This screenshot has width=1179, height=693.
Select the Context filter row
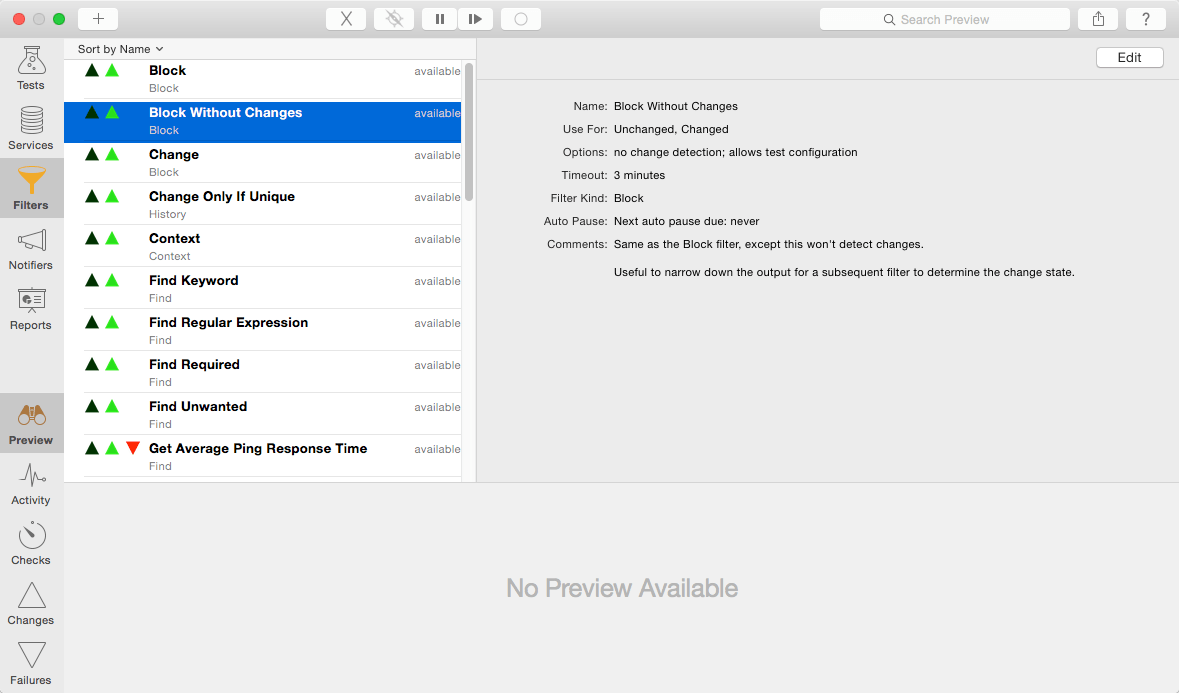click(x=262, y=247)
